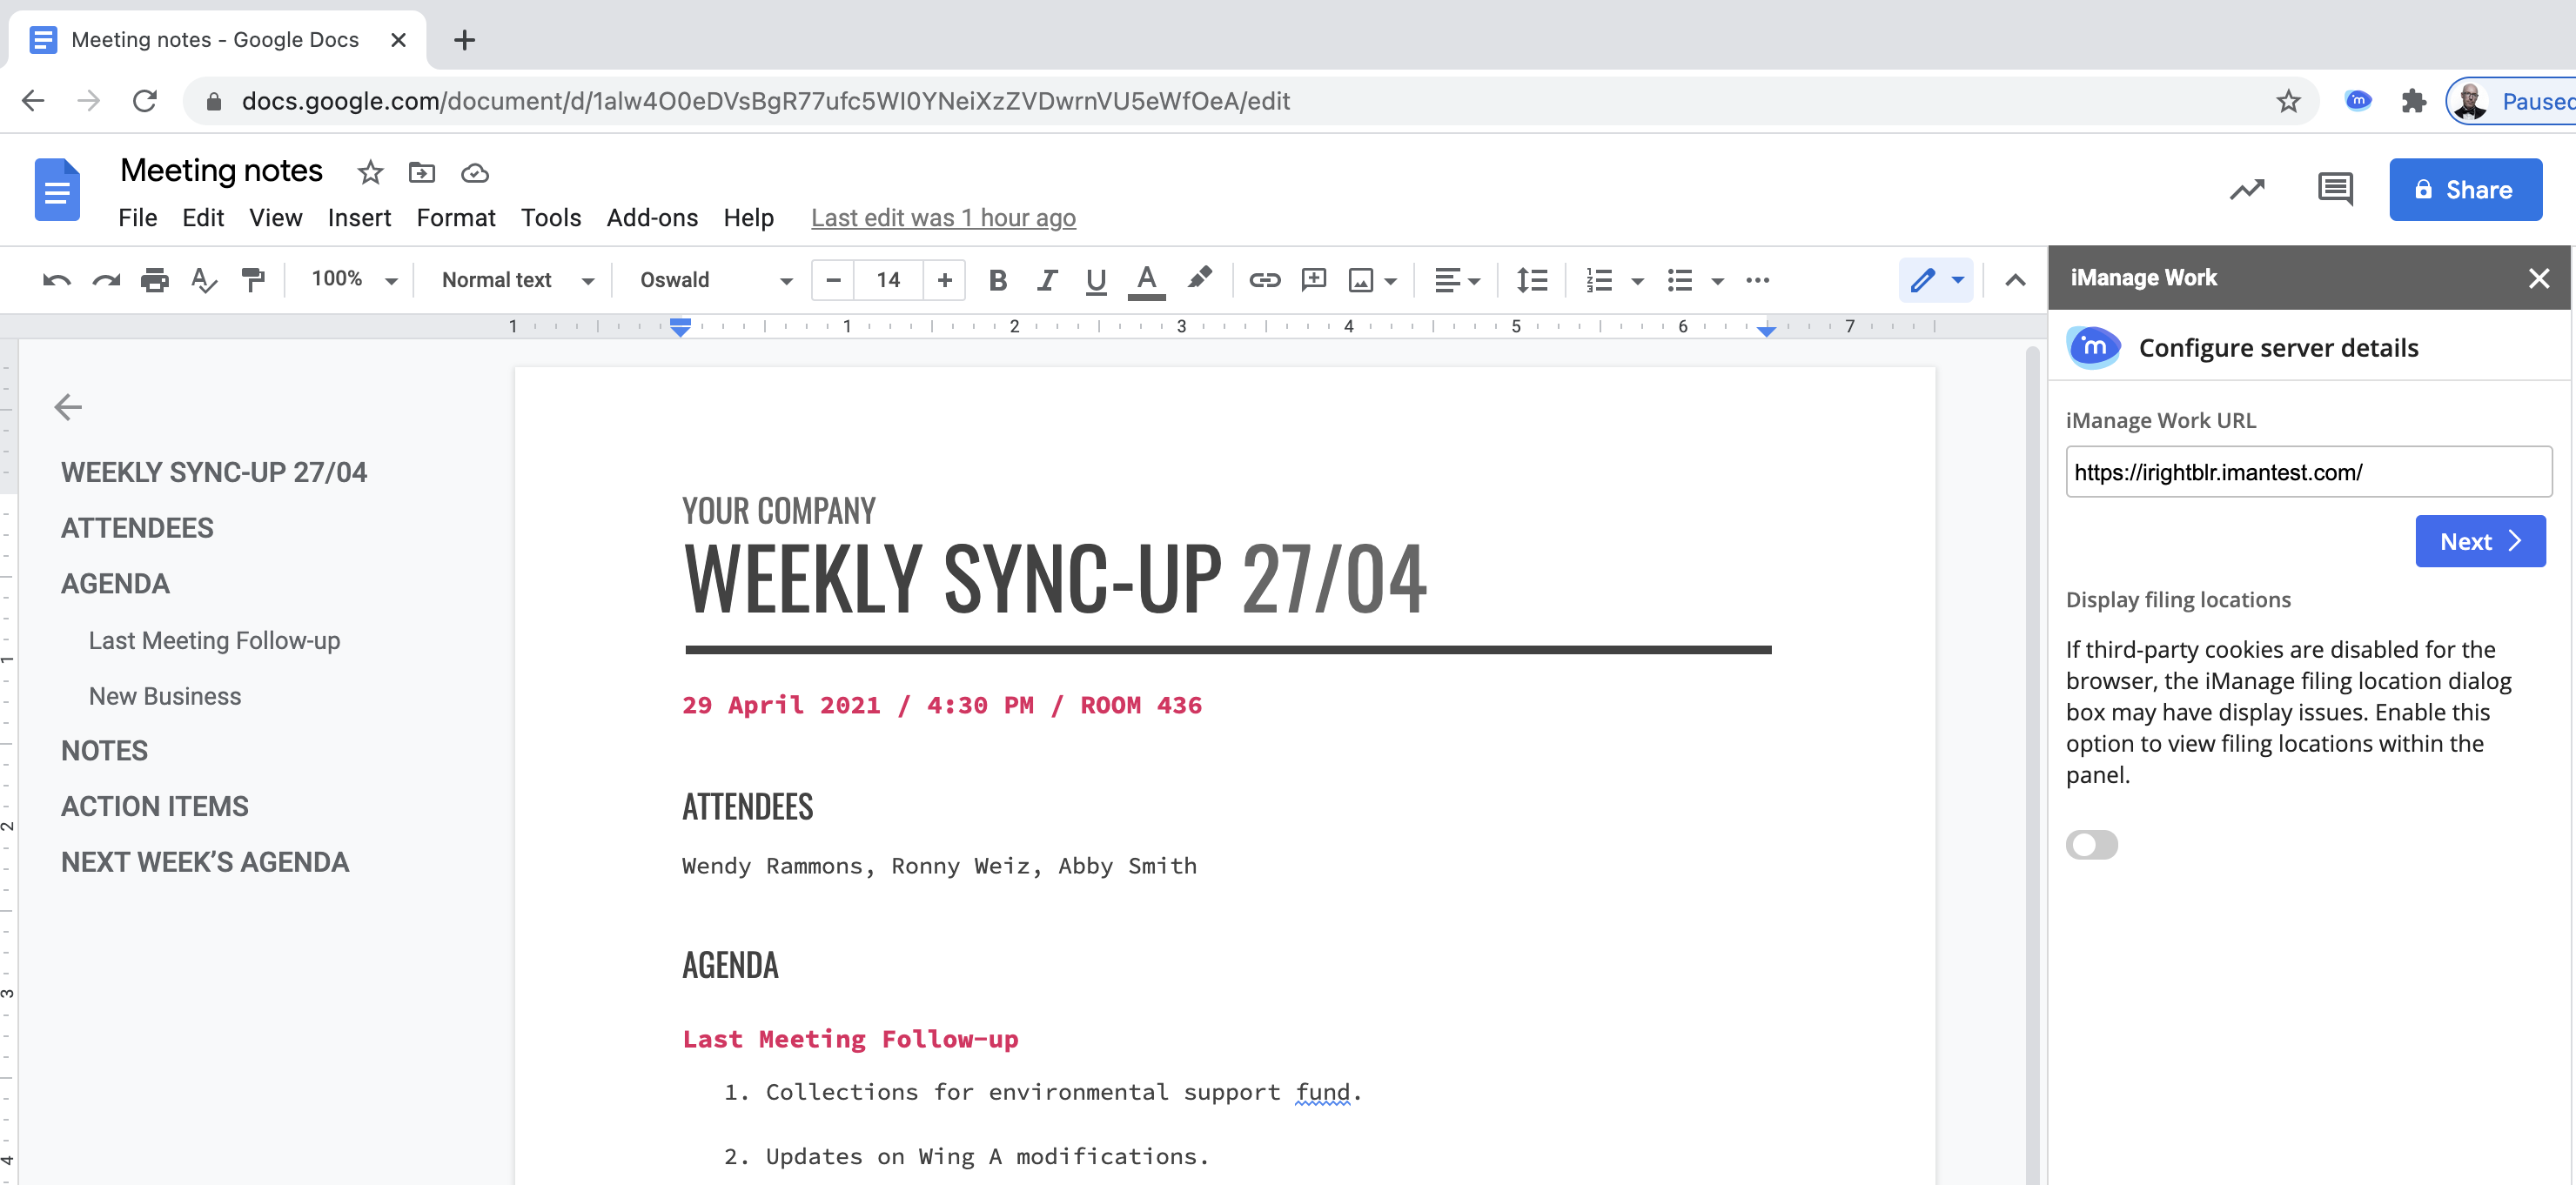Expand the zoom level dropdown
The image size is (2576, 1185).
click(392, 280)
